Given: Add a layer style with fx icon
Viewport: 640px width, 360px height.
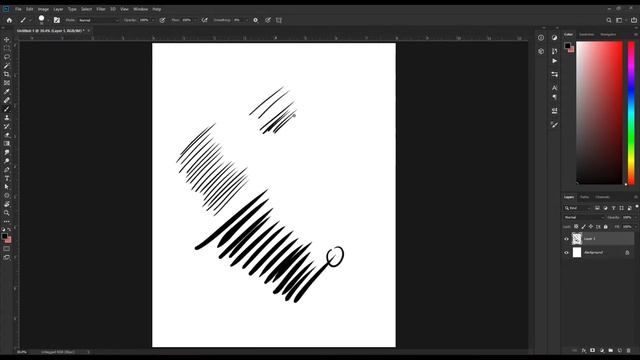Looking at the screenshot, I should point(584,350).
